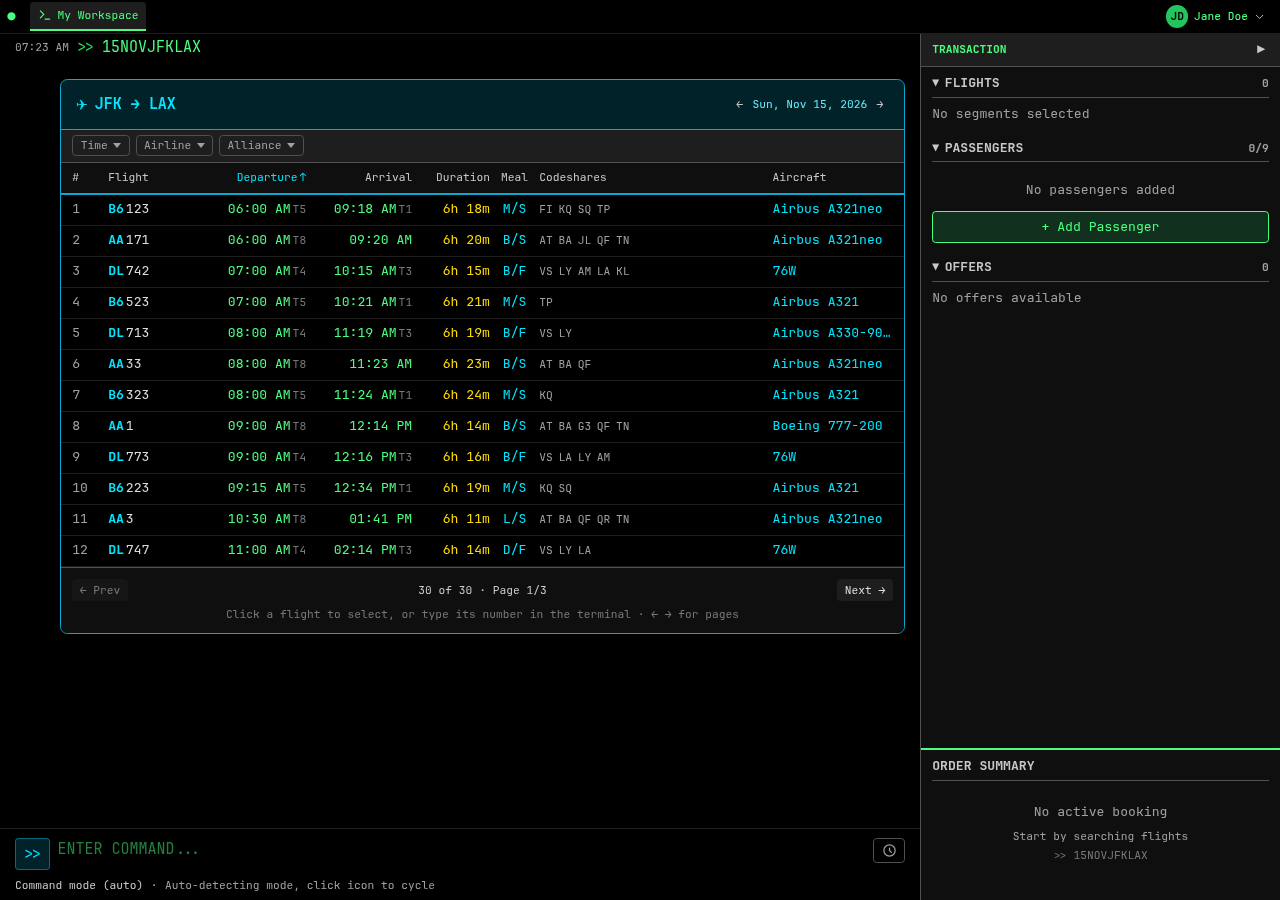Click the terminal icon in My Workspace tab

45,15
